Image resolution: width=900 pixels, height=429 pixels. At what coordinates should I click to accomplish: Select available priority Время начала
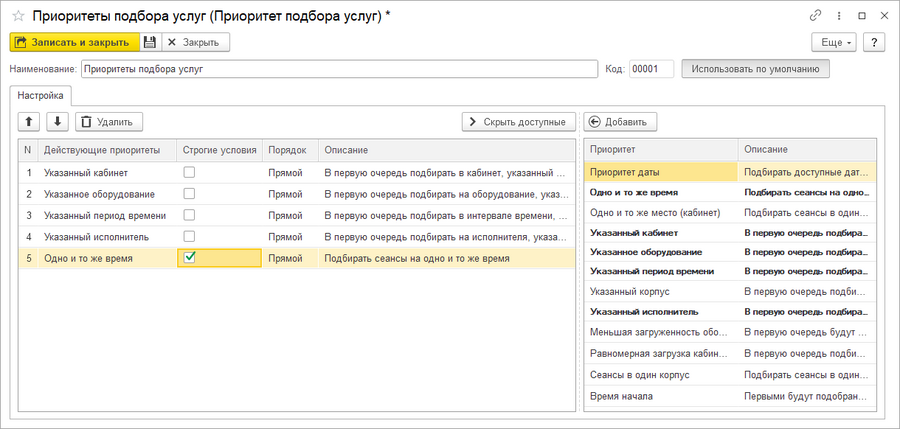tap(730, 396)
